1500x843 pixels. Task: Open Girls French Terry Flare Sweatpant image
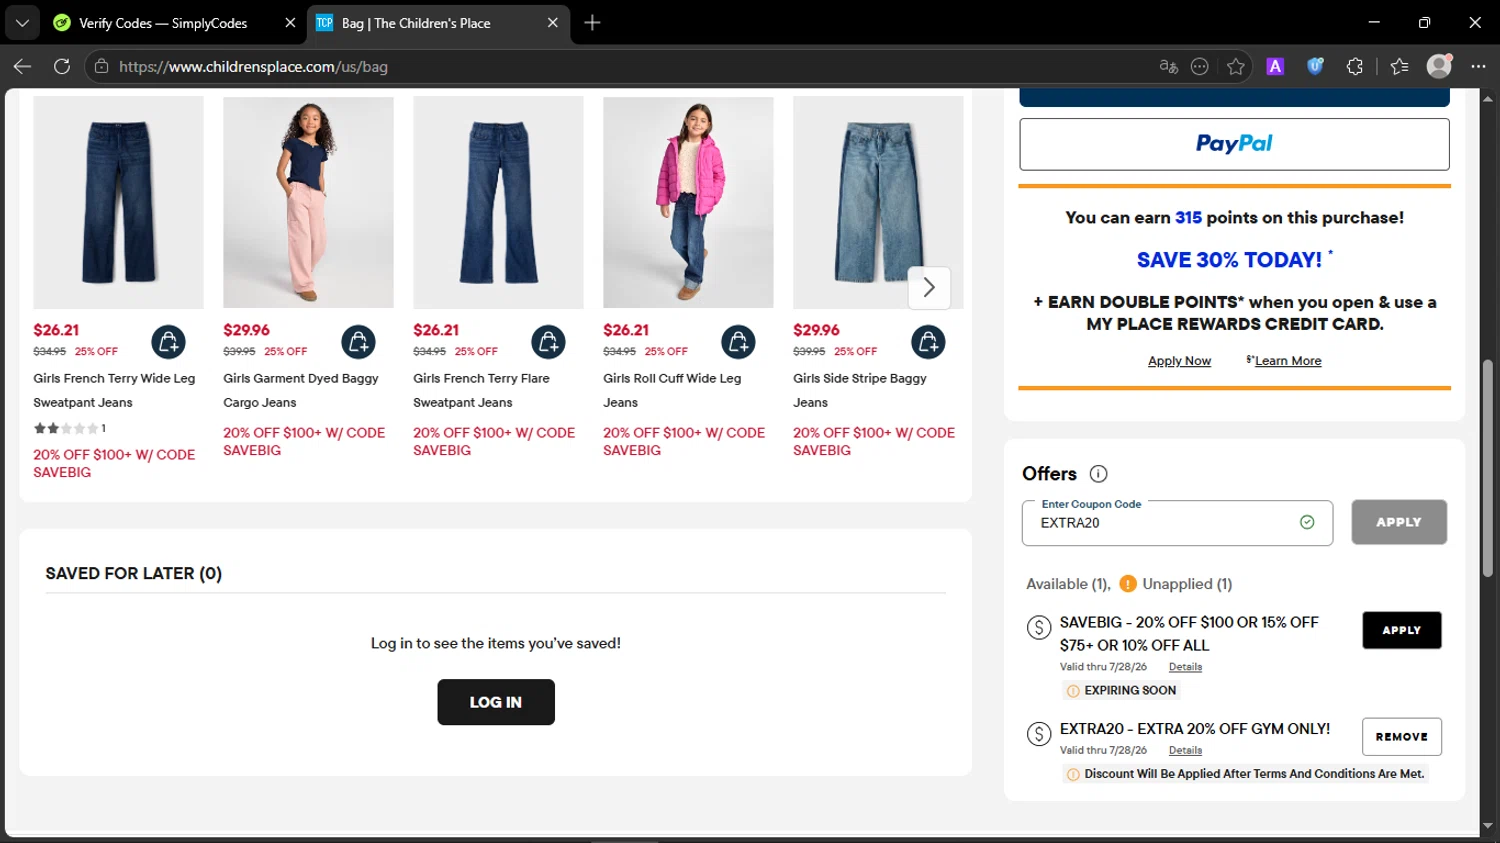pyautogui.click(x=498, y=202)
